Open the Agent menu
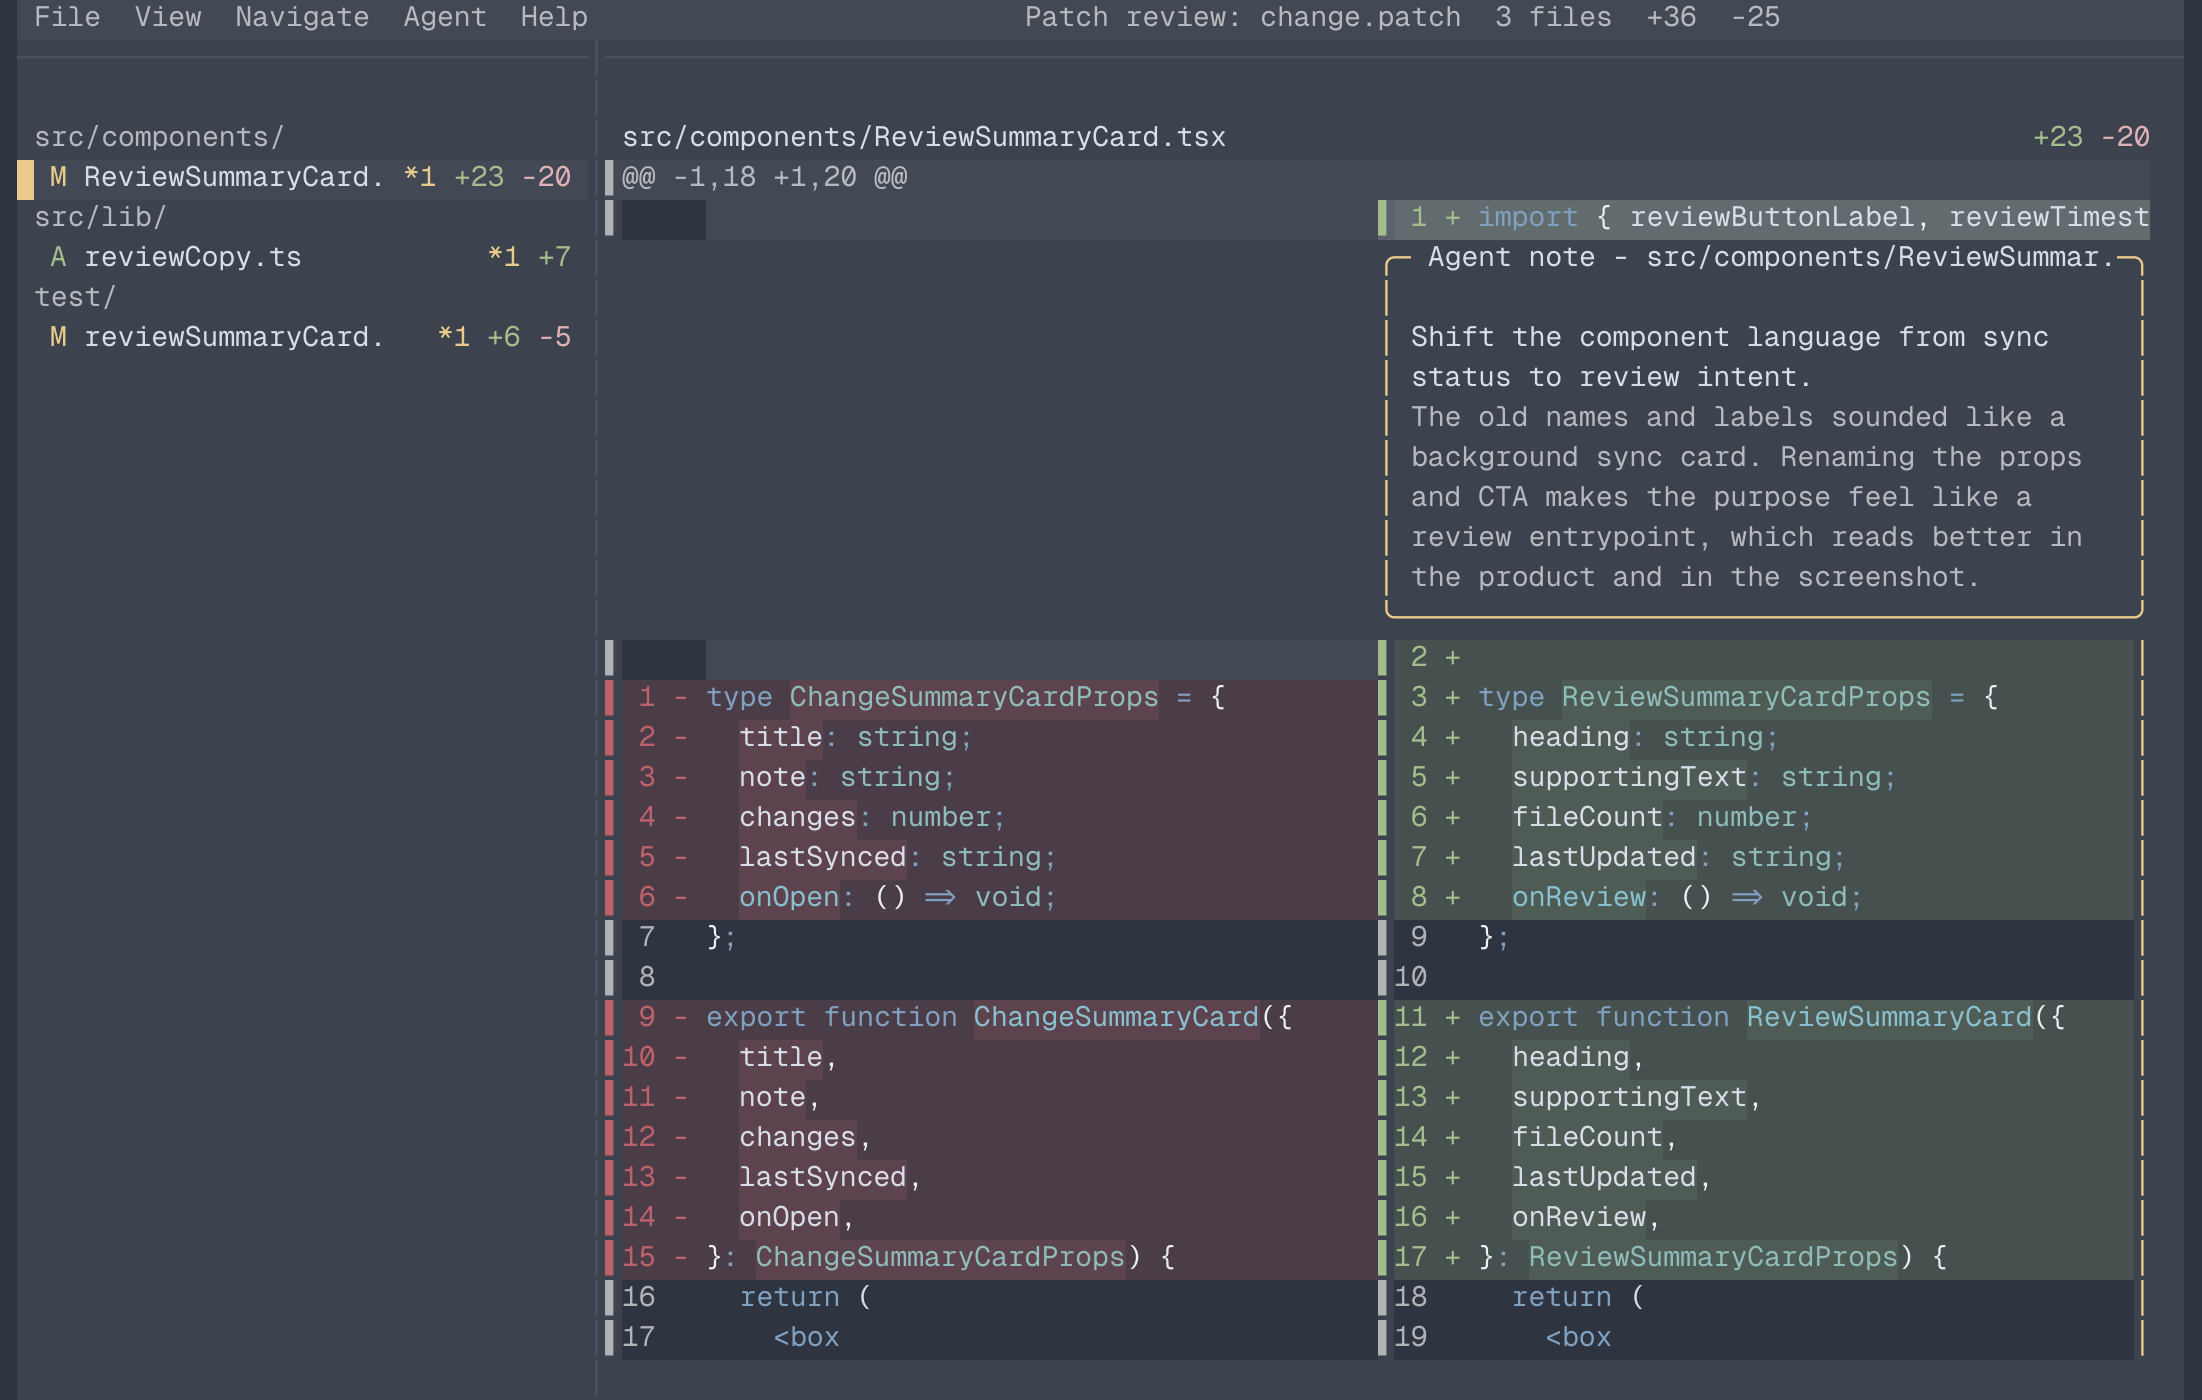Image resolution: width=2202 pixels, height=1400 pixels. tap(445, 17)
